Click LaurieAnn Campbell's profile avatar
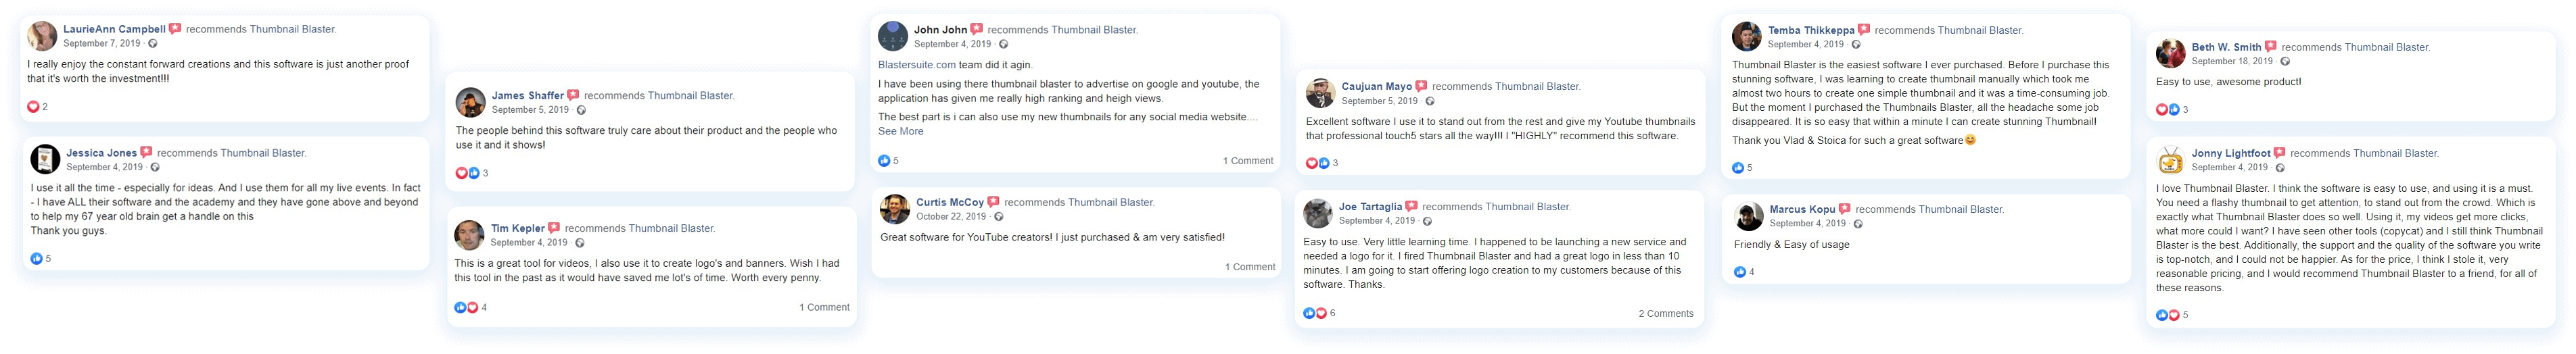2576x354 pixels. coord(42,36)
